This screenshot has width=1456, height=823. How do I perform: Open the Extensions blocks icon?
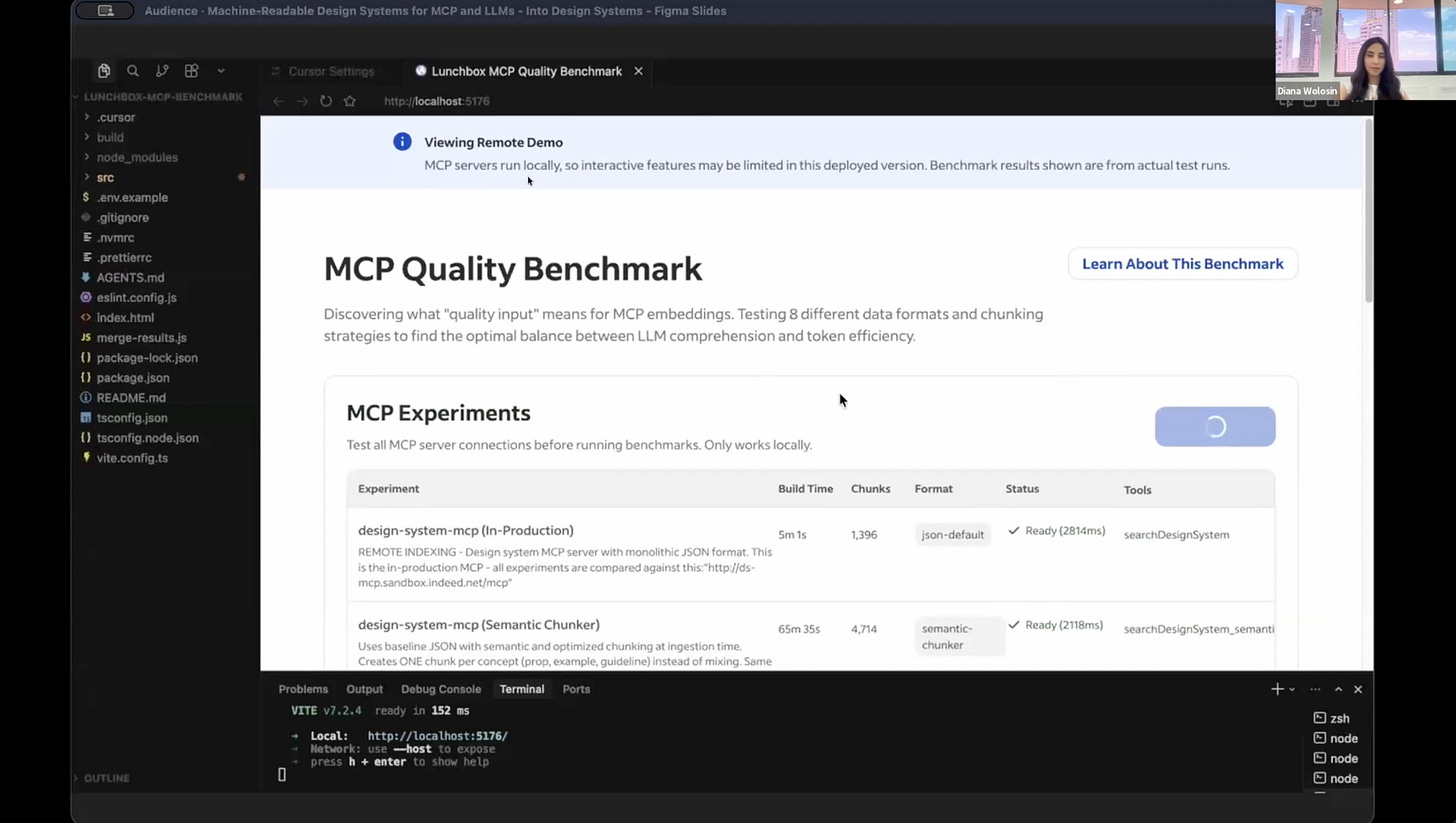(191, 71)
